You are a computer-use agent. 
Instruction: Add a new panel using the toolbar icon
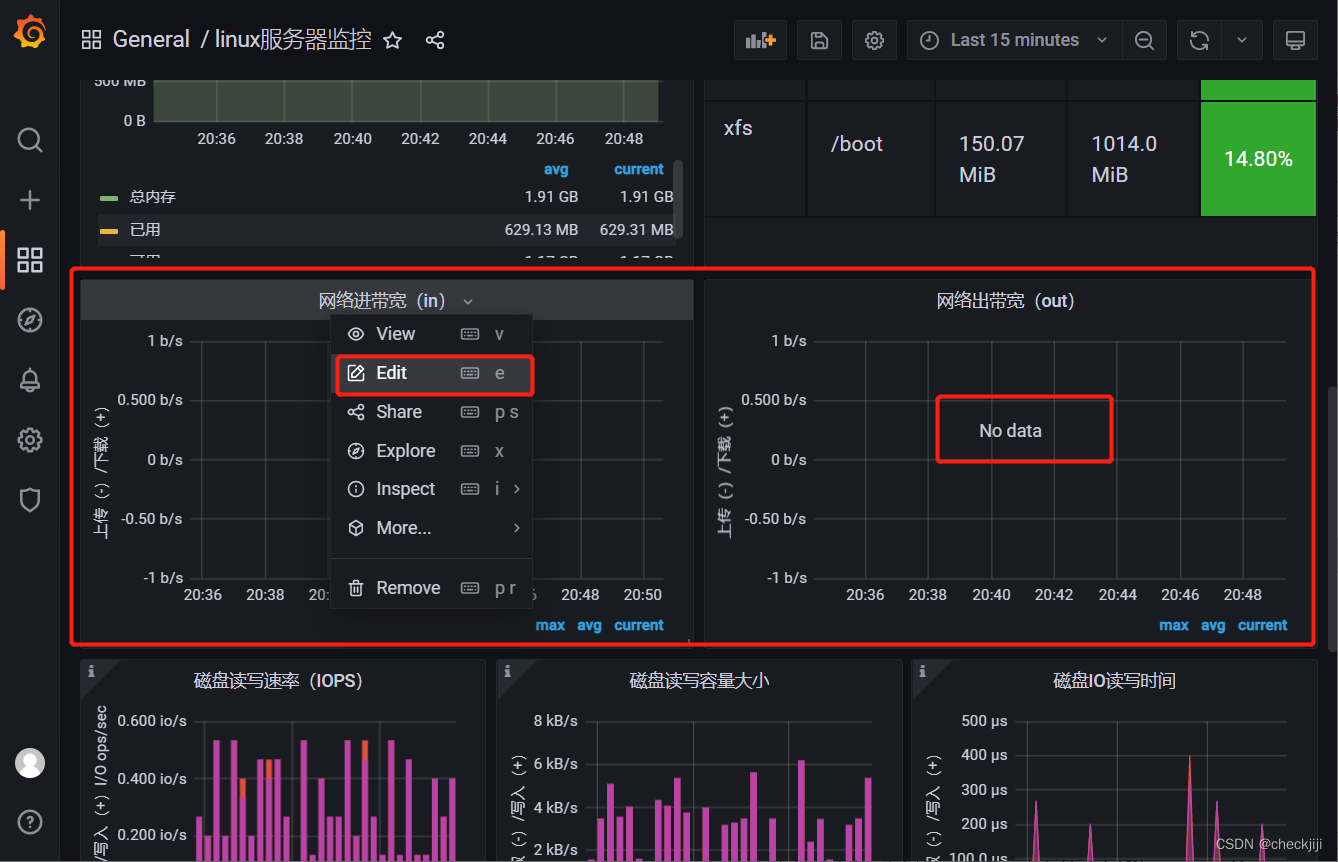(x=760, y=40)
